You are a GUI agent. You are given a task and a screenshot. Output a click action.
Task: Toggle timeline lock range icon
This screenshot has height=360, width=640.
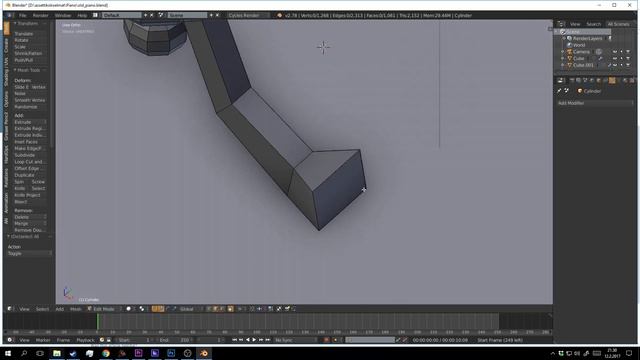109,340
